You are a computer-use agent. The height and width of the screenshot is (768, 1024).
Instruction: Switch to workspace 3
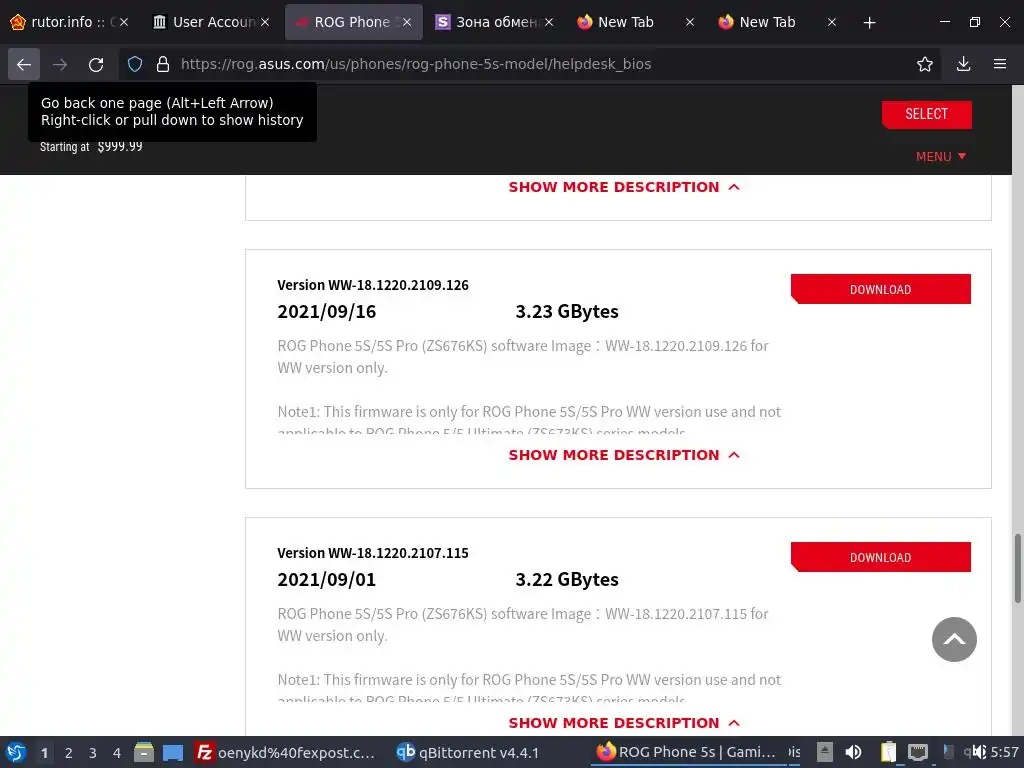coord(93,753)
